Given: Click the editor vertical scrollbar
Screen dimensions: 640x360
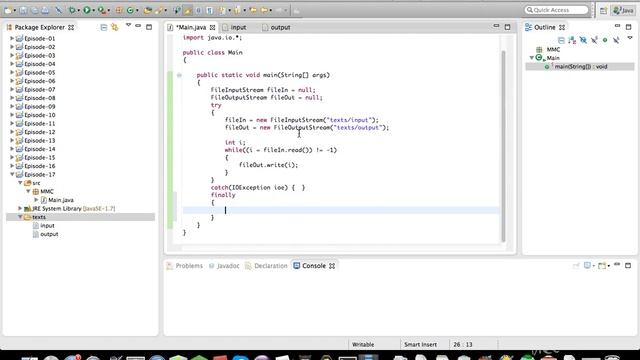Looking at the screenshot, I should point(503,146).
